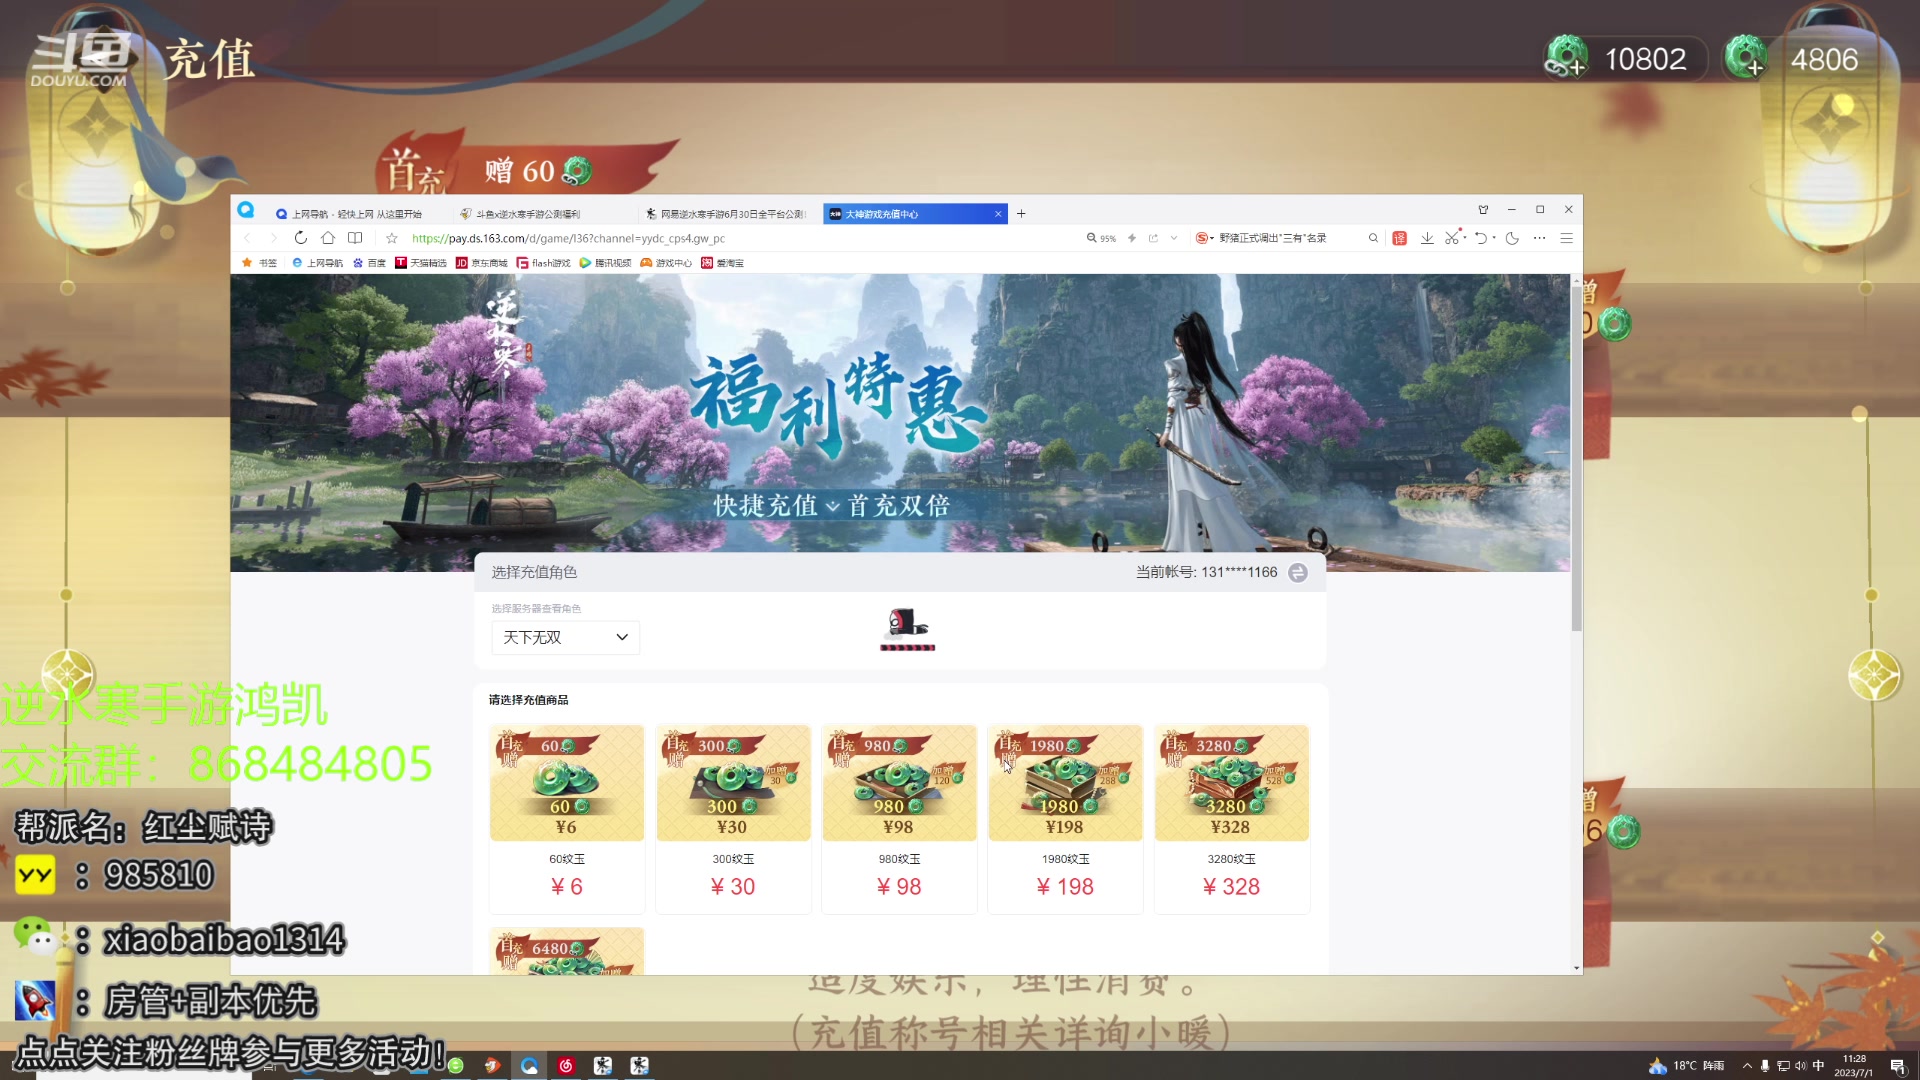Open the taskbar volume icon

1800,1066
